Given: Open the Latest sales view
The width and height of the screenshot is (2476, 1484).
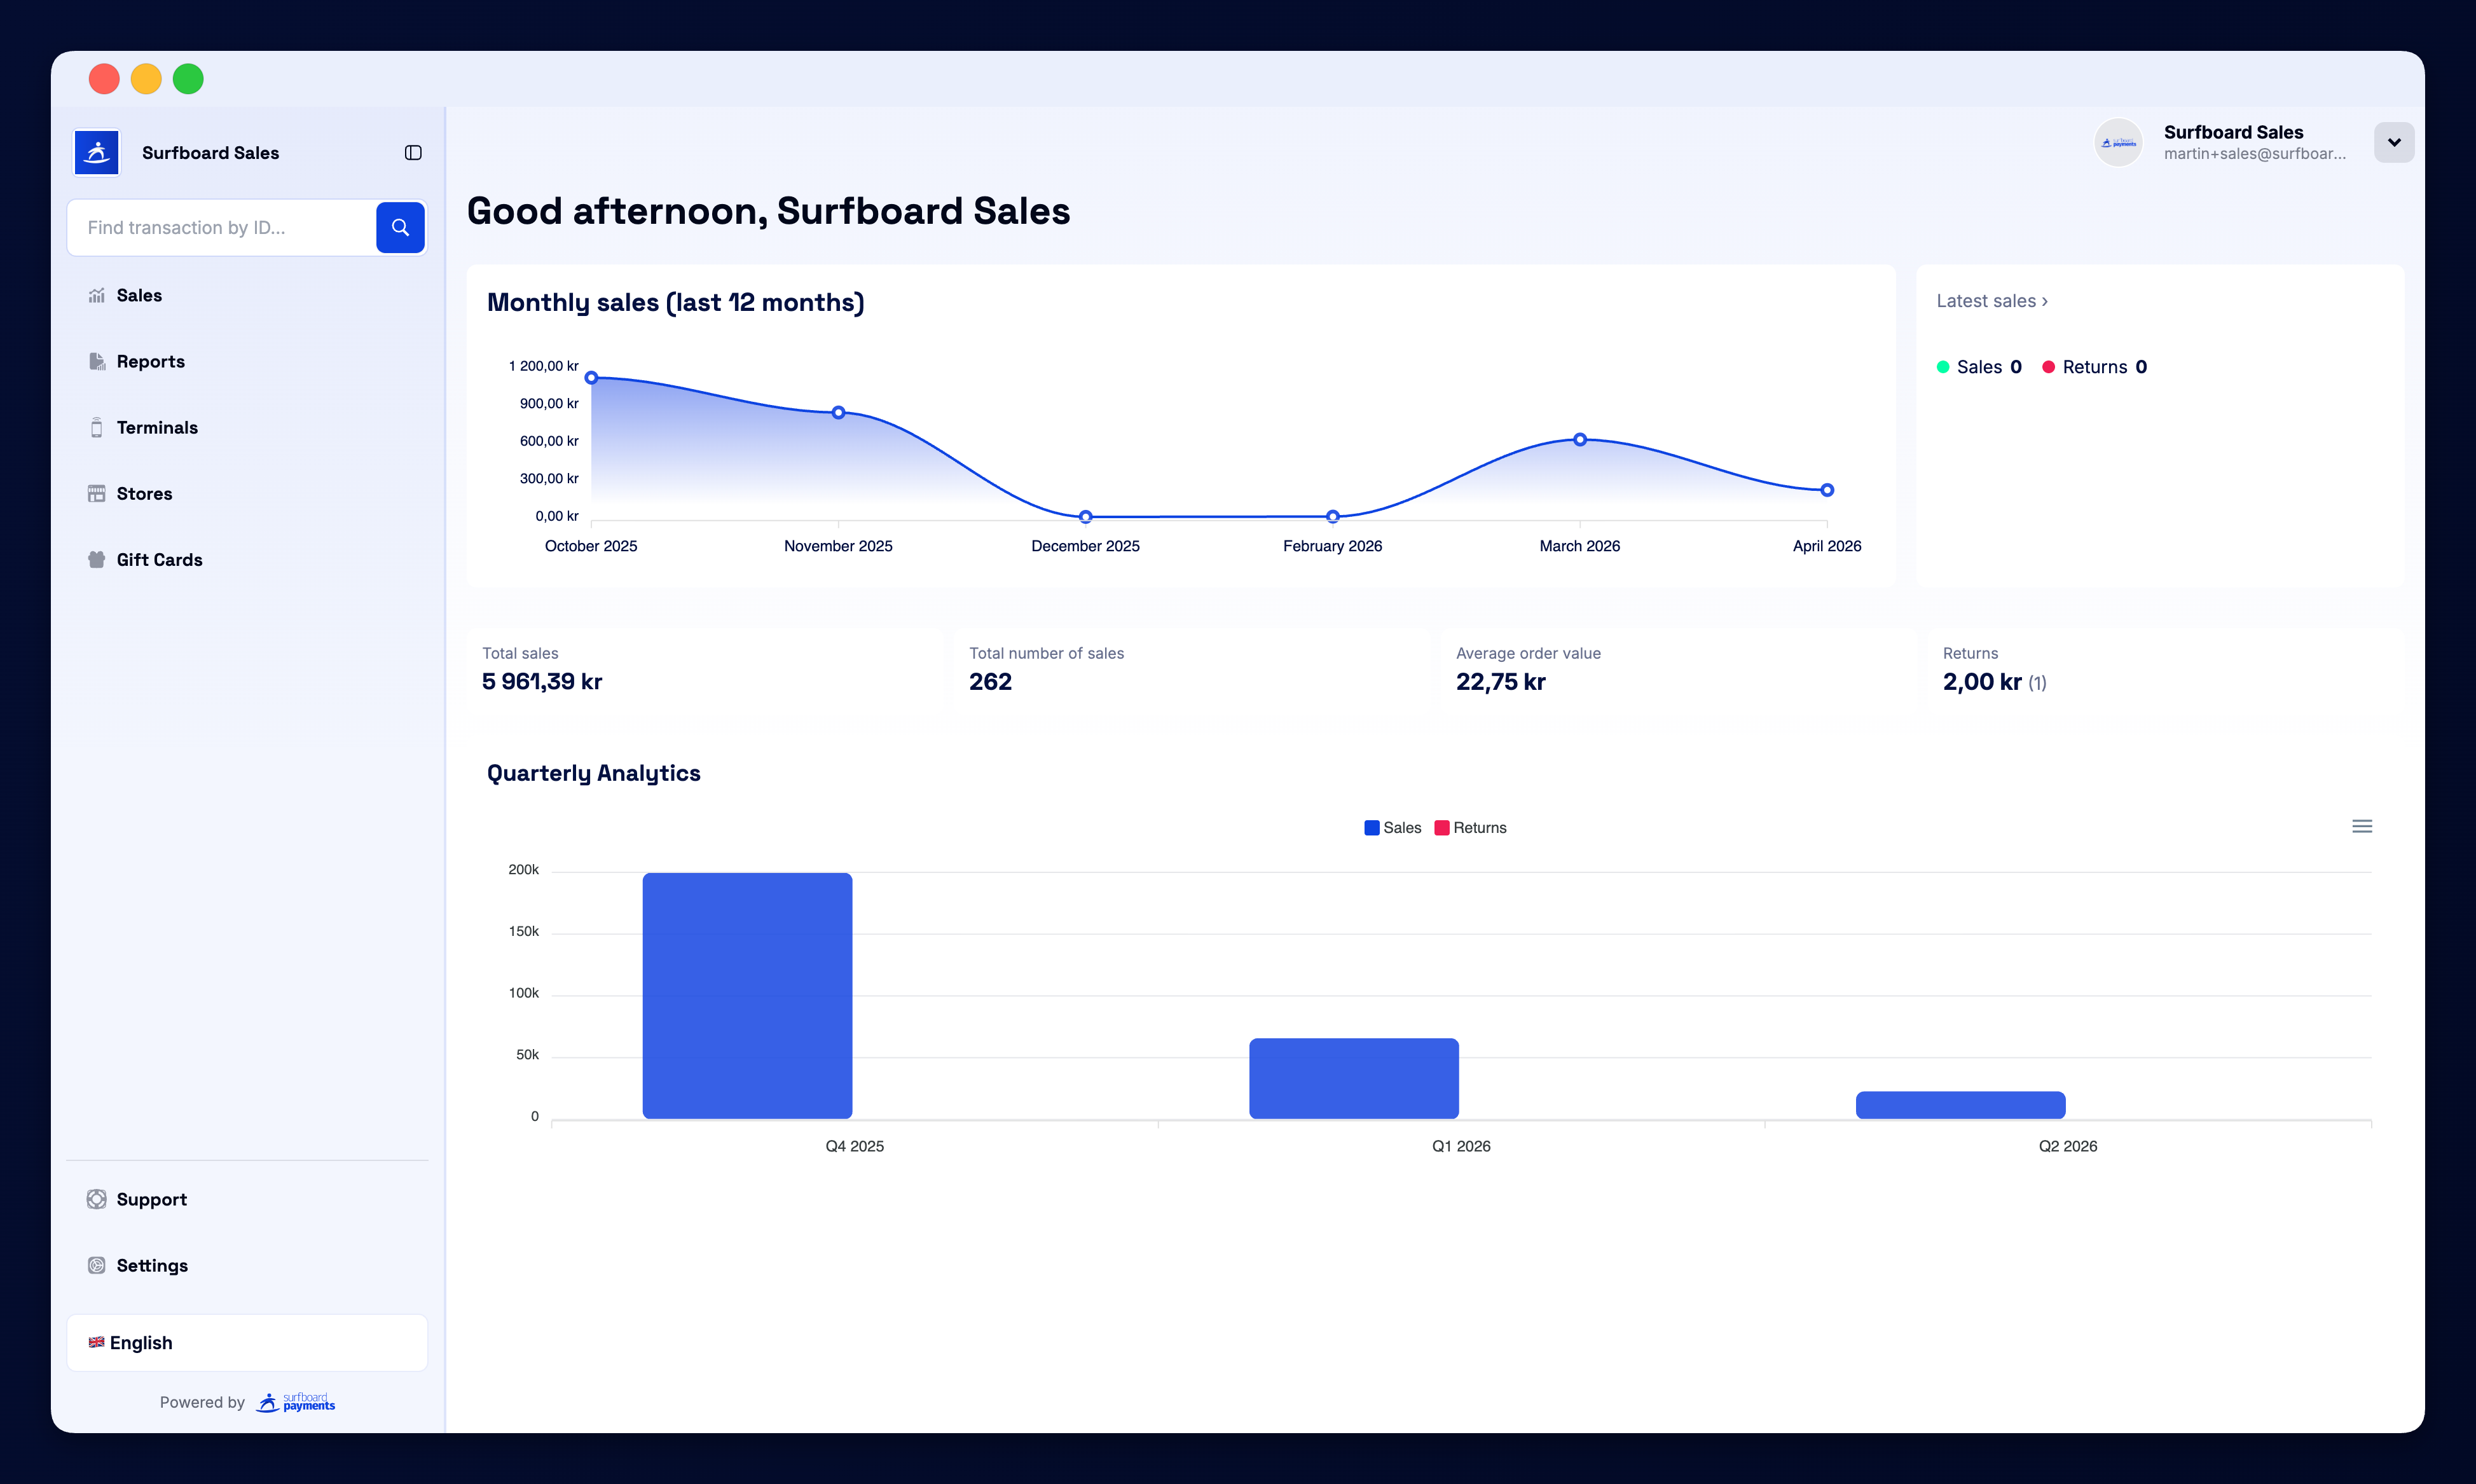Looking at the screenshot, I should click(1991, 300).
